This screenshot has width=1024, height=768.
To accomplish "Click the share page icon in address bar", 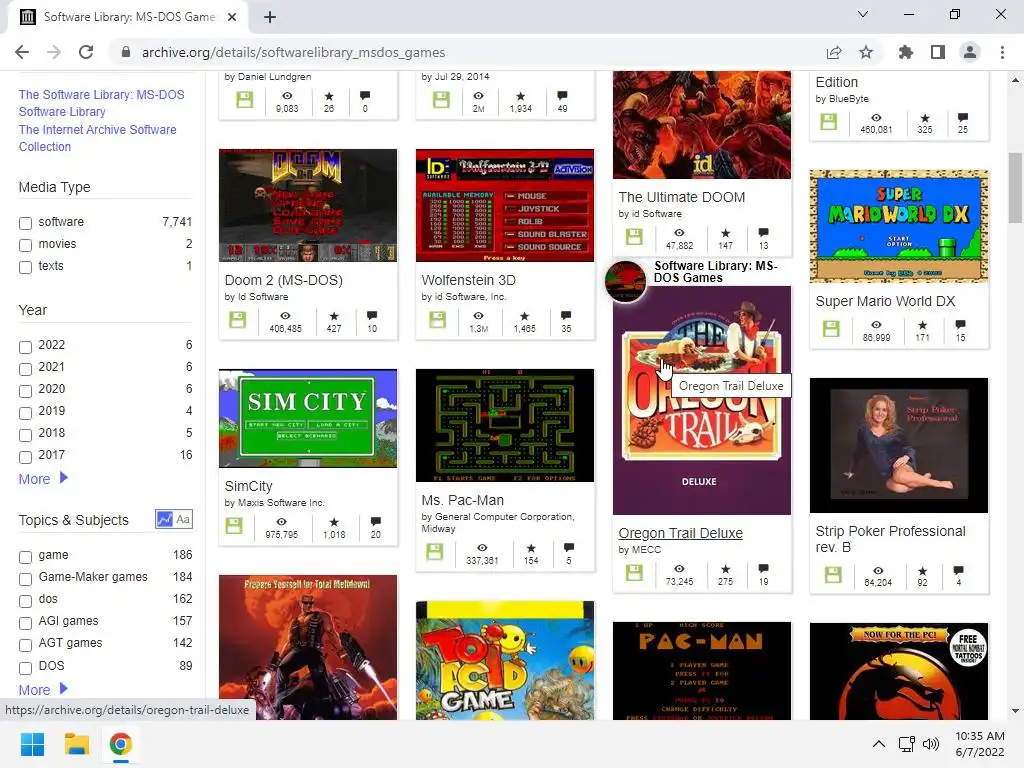I will coord(834,52).
